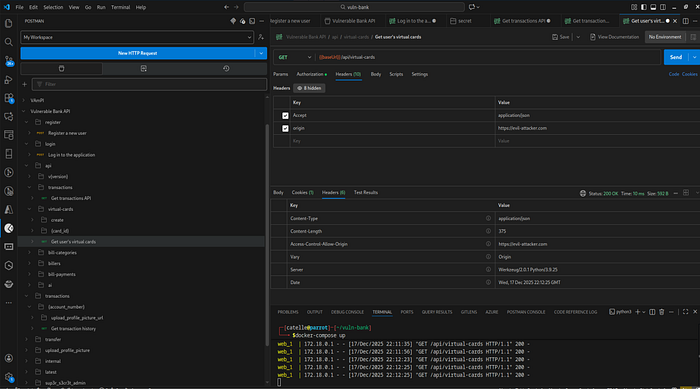Maximize the terminal panel size
Viewport: 700px width, 389px height.
(685, 312)
